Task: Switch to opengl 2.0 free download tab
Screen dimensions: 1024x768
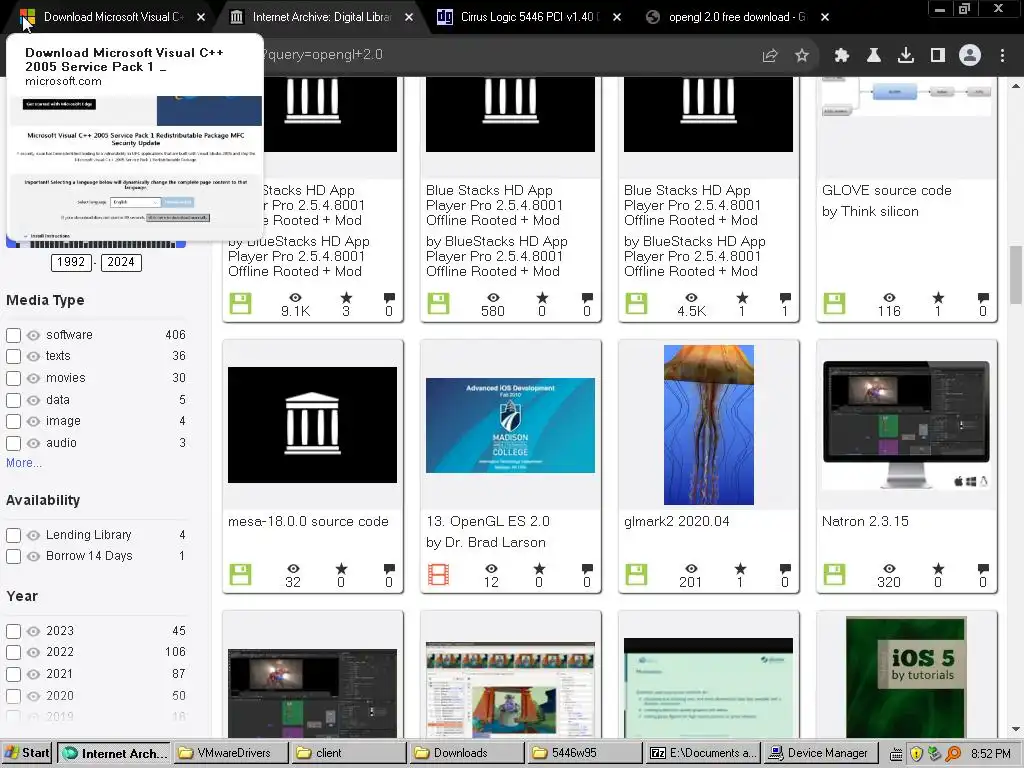Action: pyautogui.click(x=737, y=17)
